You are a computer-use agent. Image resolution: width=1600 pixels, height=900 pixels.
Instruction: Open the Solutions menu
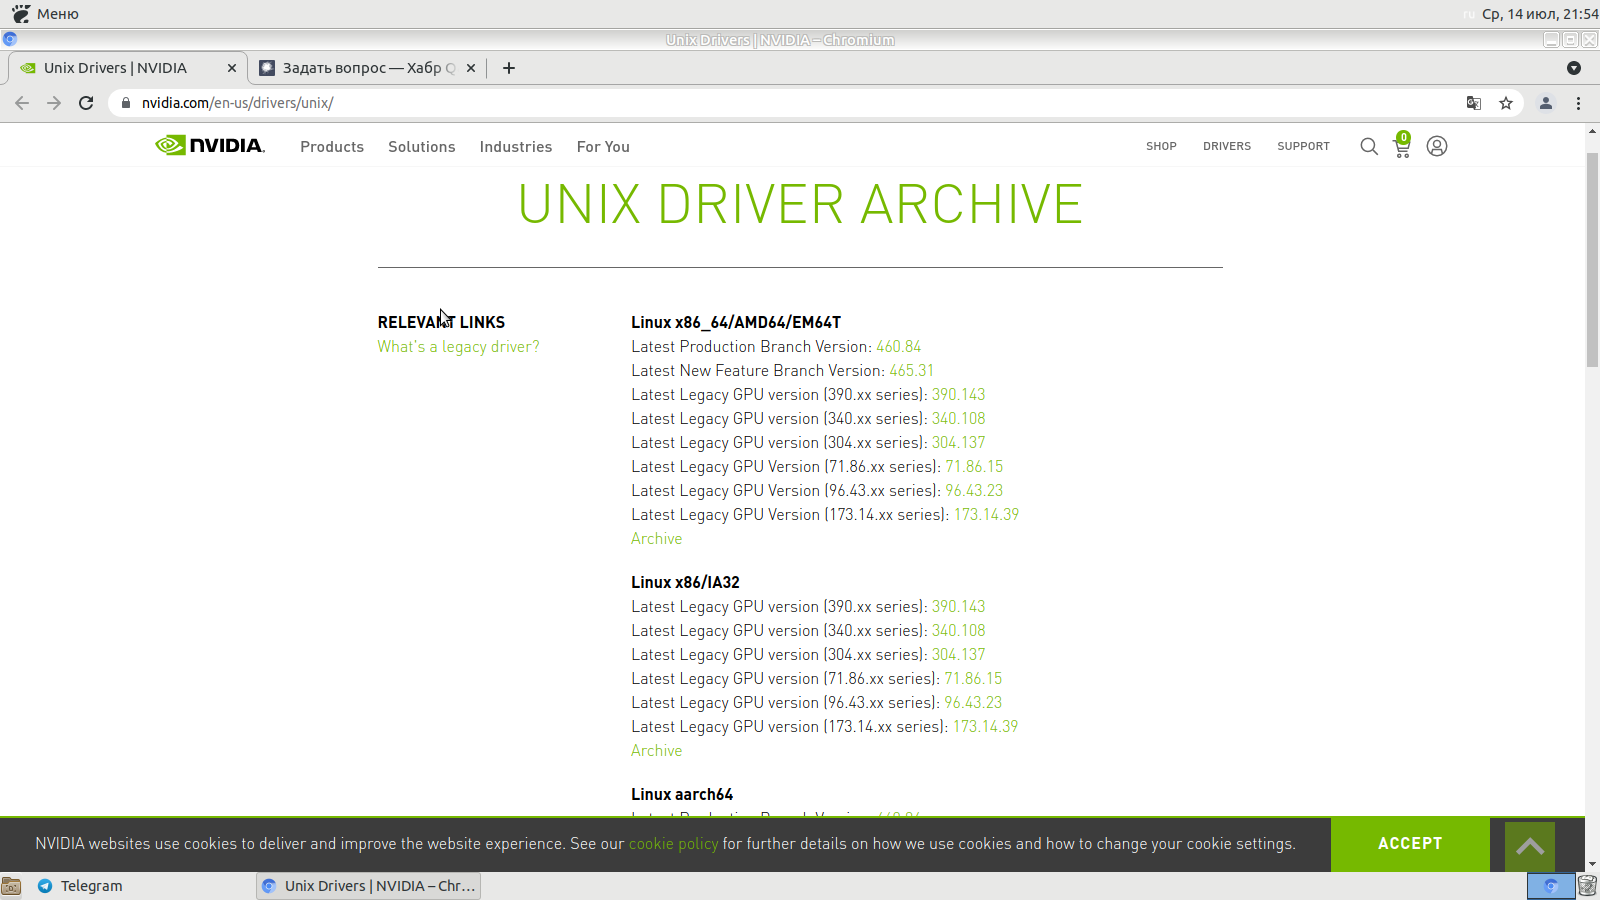click(x=422, y=147)
